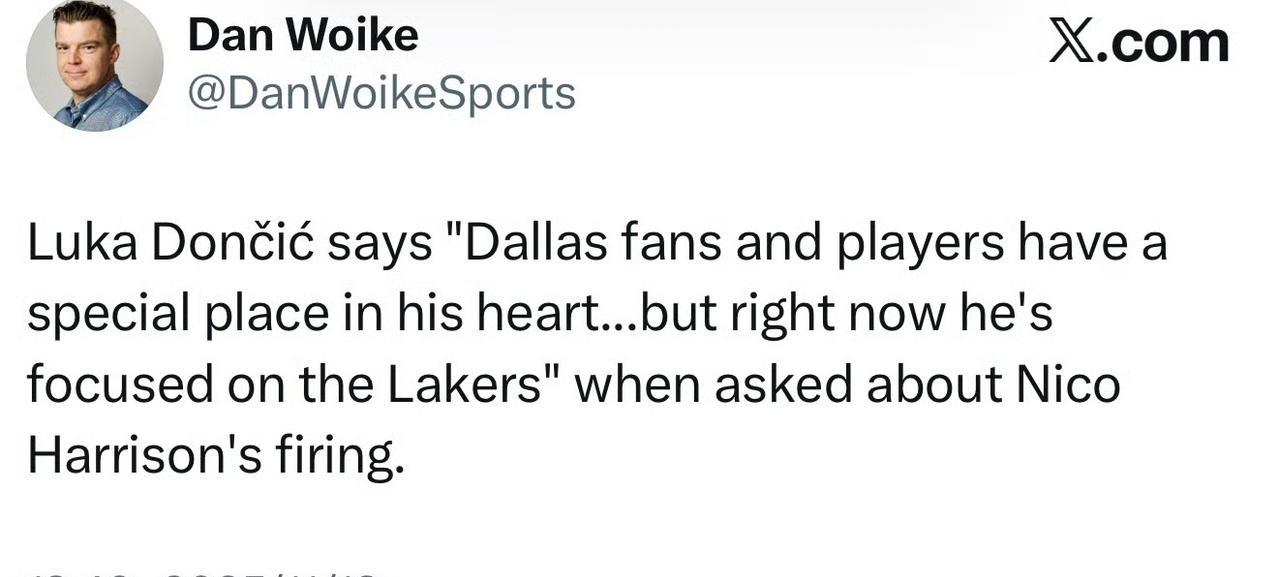
Task: Open the Dan Woike display name
Action: [303, 36]
